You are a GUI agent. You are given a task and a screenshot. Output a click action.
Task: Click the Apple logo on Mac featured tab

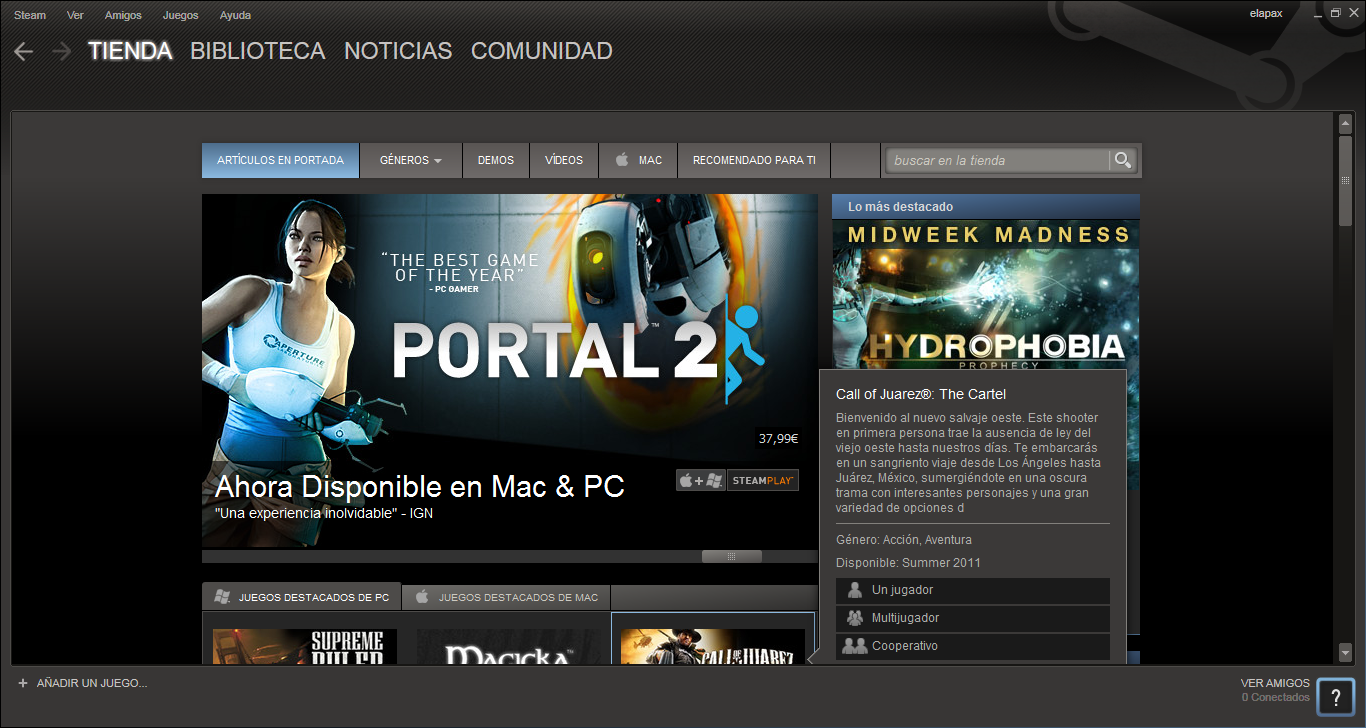click(422, 597)
